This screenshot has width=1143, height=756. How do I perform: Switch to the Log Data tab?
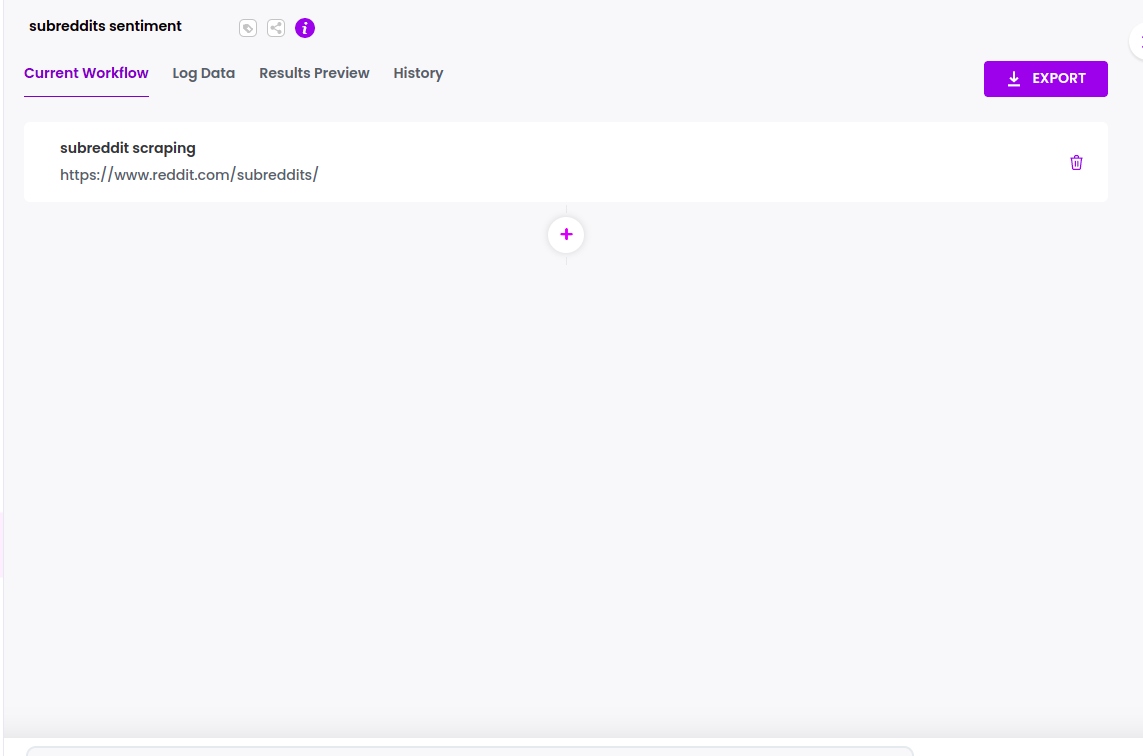coord(203,73)
